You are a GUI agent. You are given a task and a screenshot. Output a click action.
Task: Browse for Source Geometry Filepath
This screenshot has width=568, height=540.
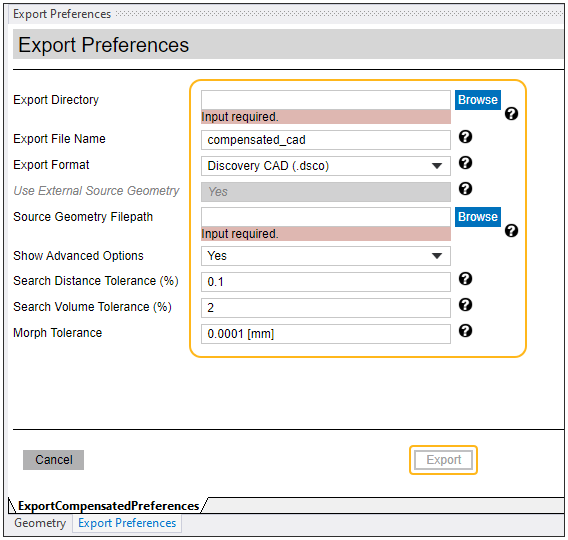[x=478, y=217]
